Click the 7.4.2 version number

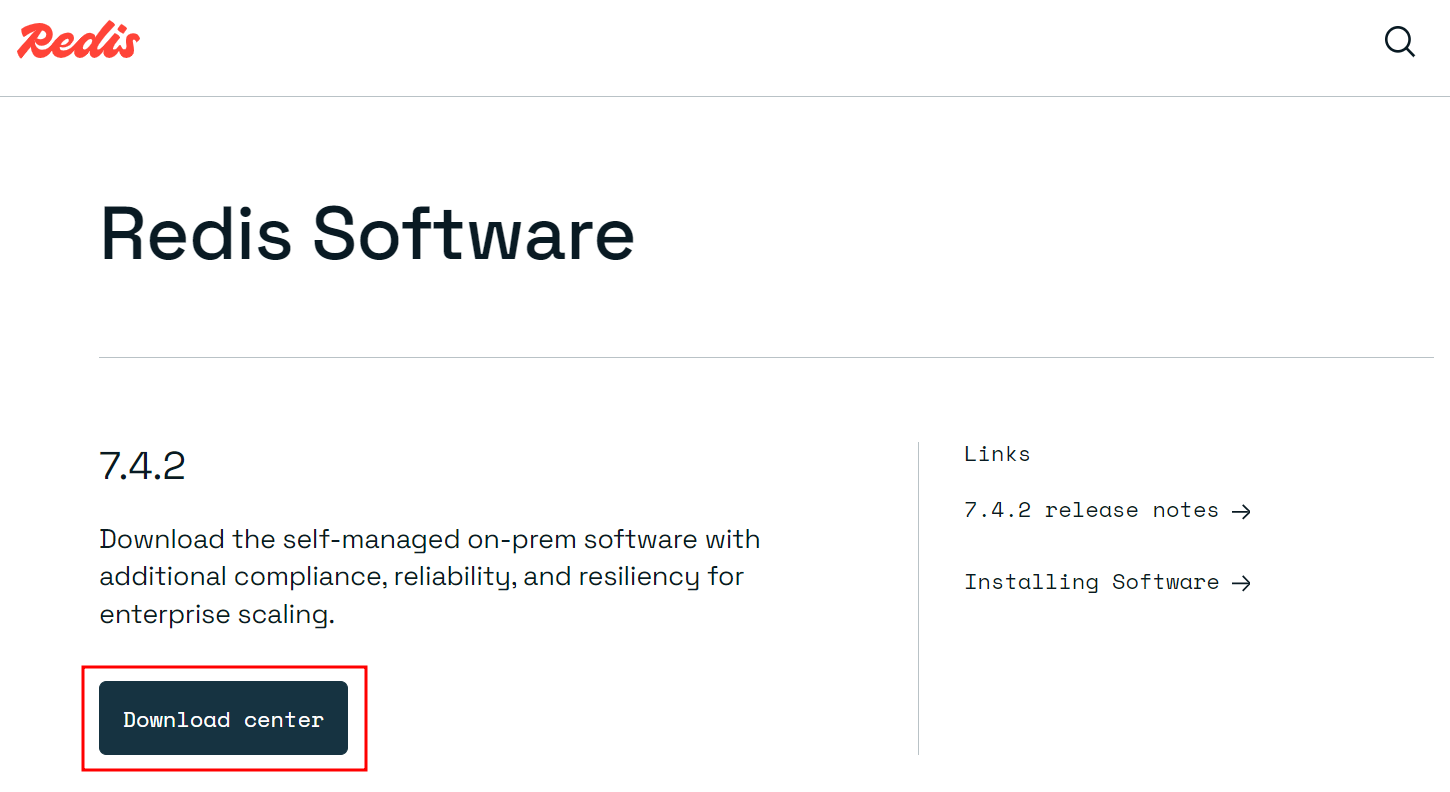[x=142, y=466]
